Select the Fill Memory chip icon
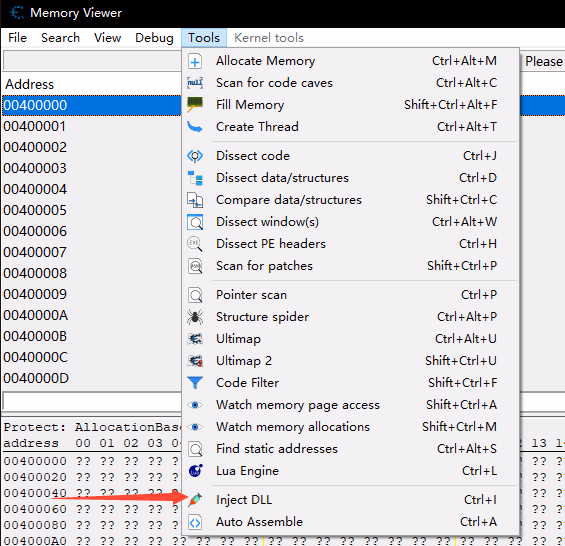 [195, 105]
